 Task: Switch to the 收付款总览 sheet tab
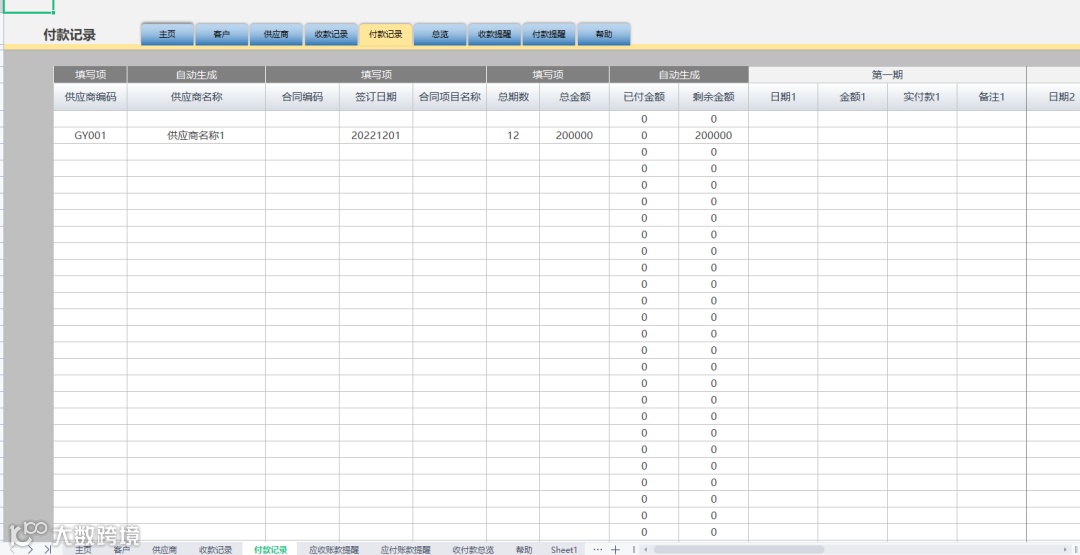point(473,549)
